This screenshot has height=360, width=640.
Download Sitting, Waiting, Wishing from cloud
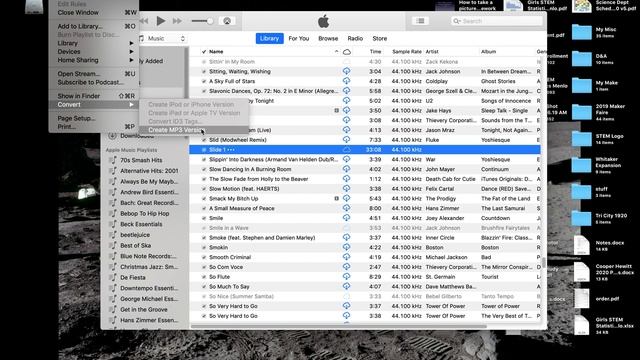[347, 71]
